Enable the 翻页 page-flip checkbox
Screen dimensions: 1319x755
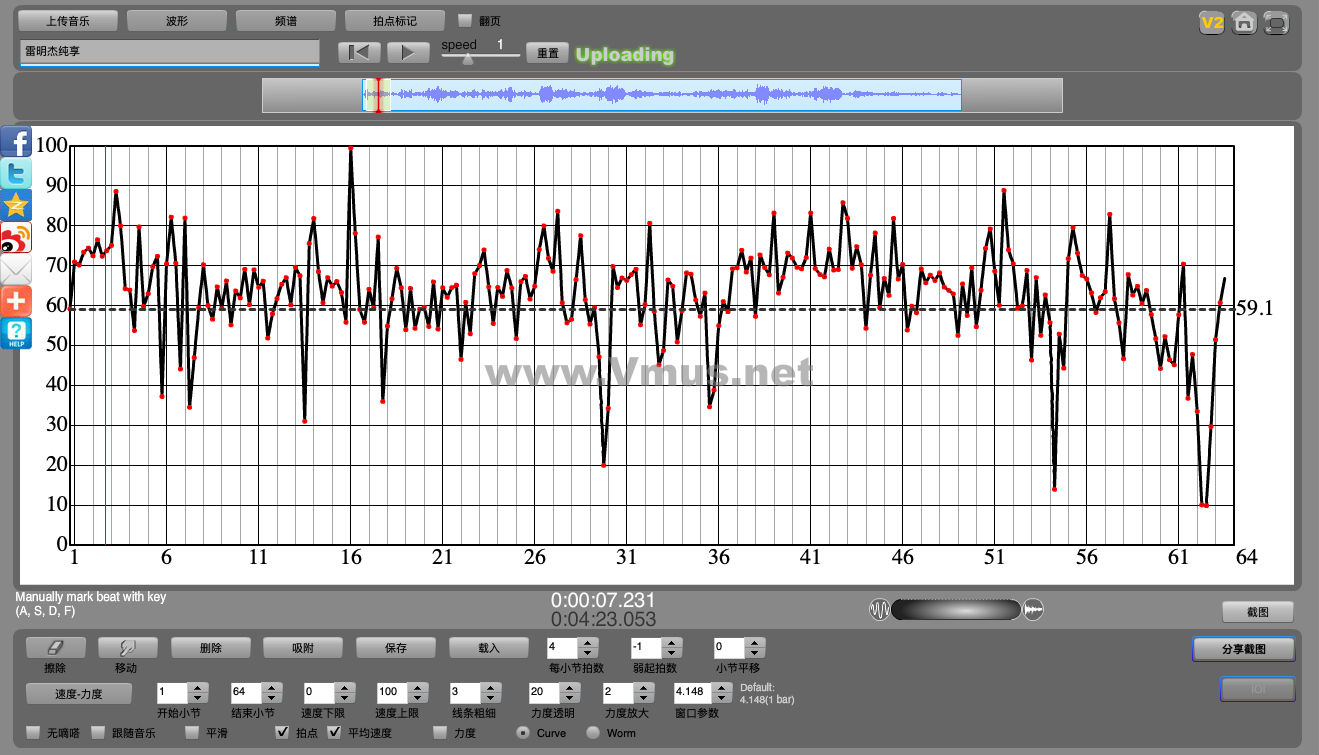465,20
